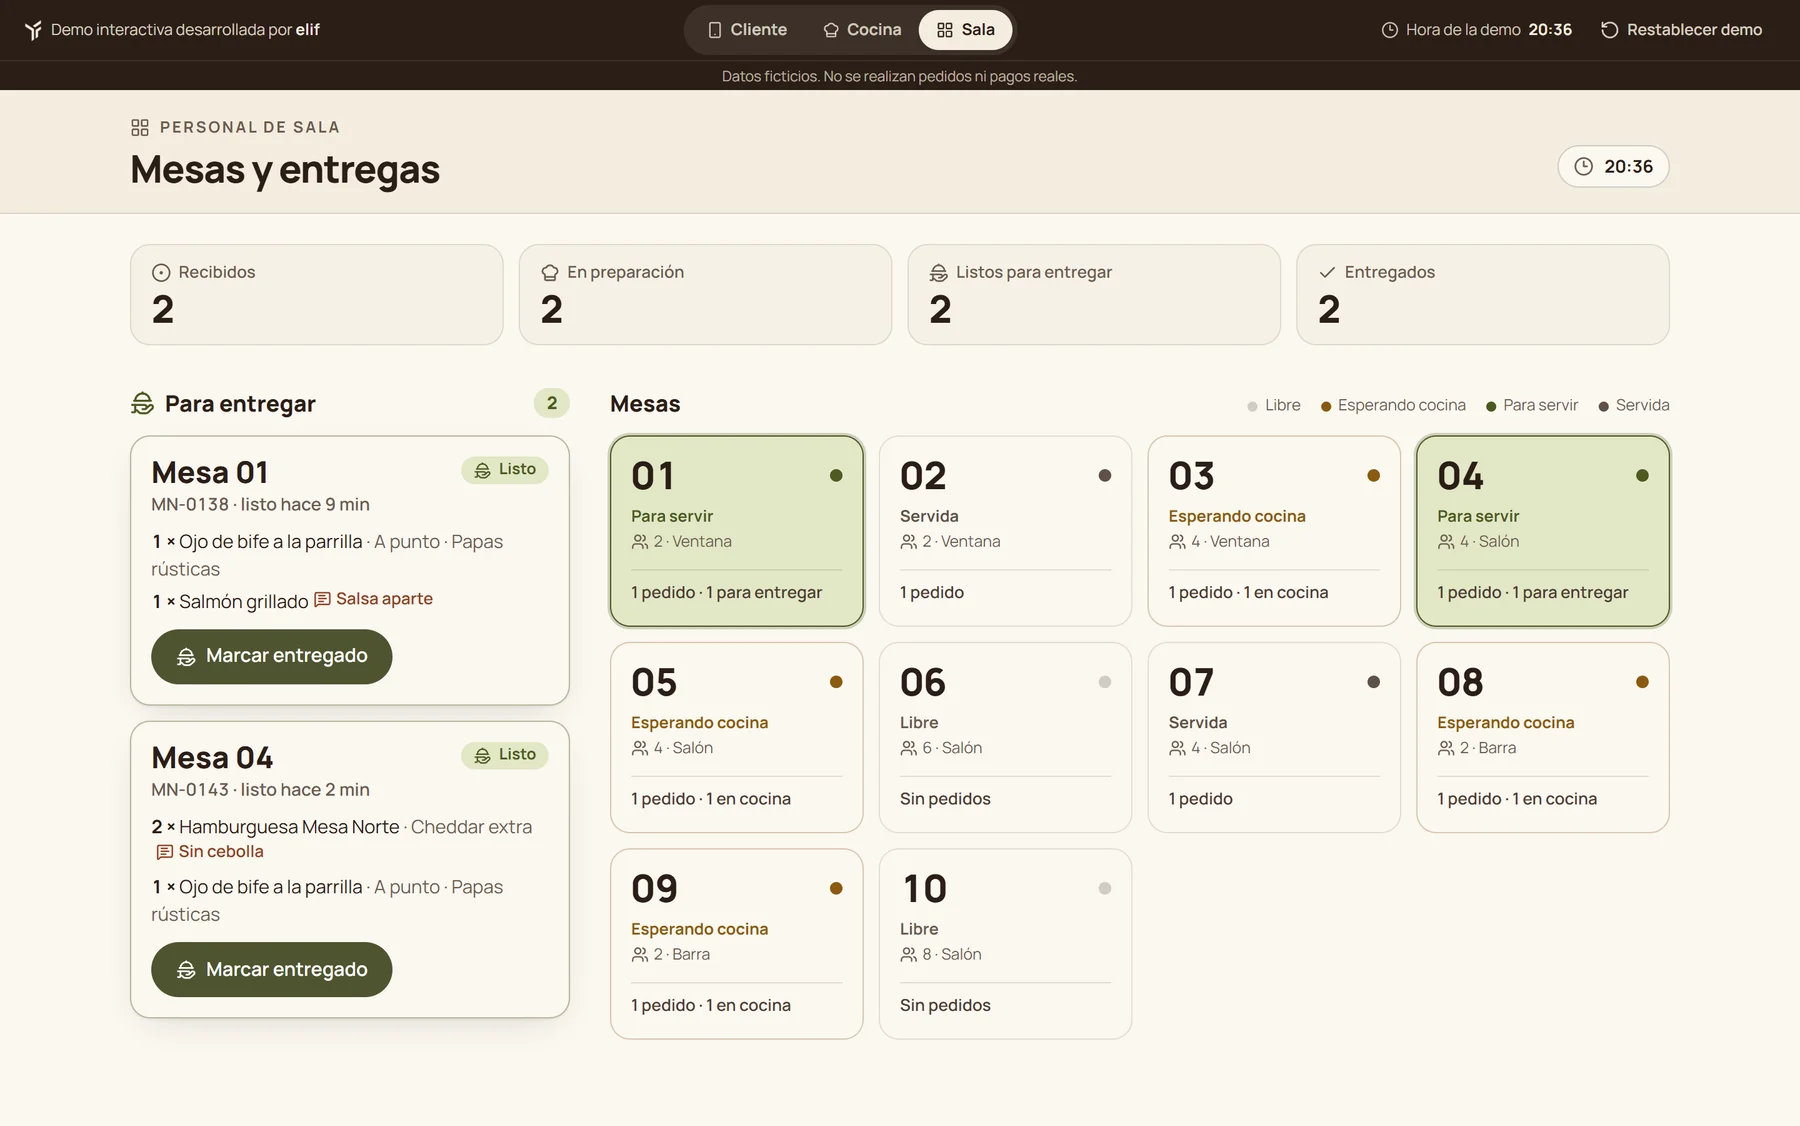Click the Personal de Sala grid icon
This screenshot has height=1126, width=1800.
point(140,127)
